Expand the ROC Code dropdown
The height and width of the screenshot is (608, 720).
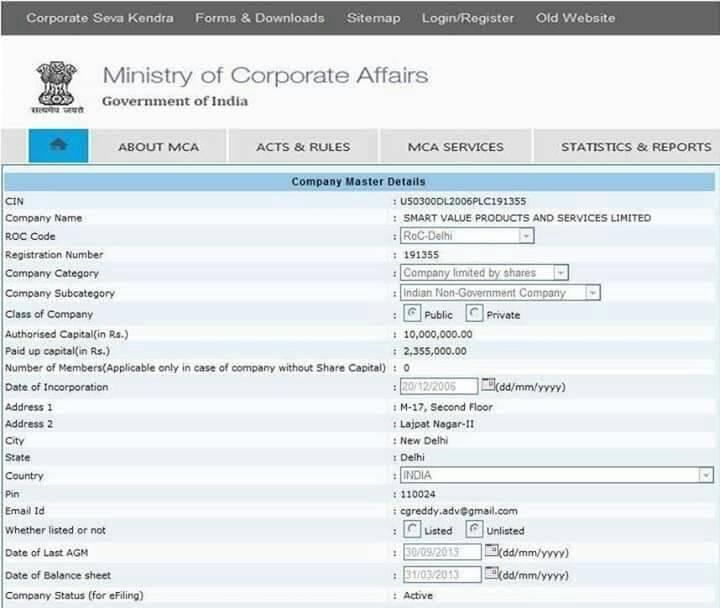(x=526, y=236)
